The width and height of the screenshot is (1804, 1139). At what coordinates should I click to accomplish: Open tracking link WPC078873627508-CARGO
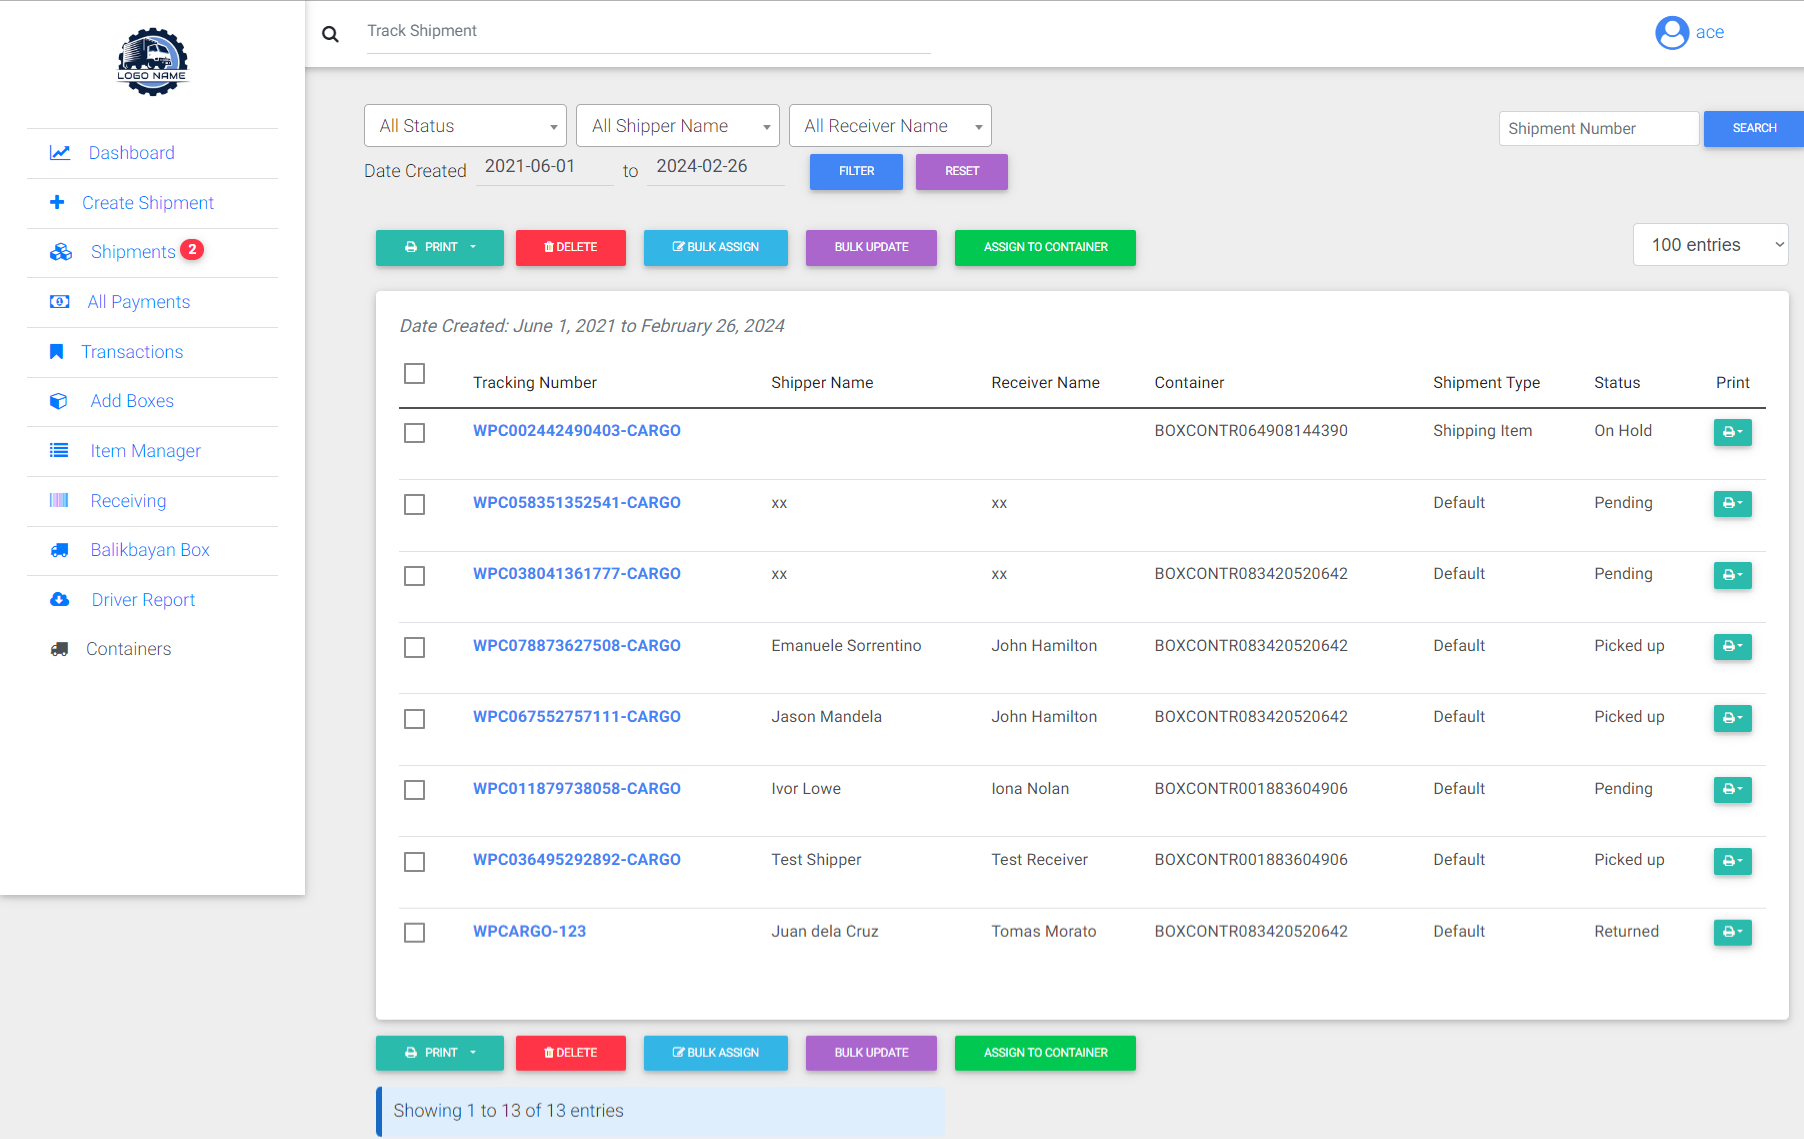[576, 646]
